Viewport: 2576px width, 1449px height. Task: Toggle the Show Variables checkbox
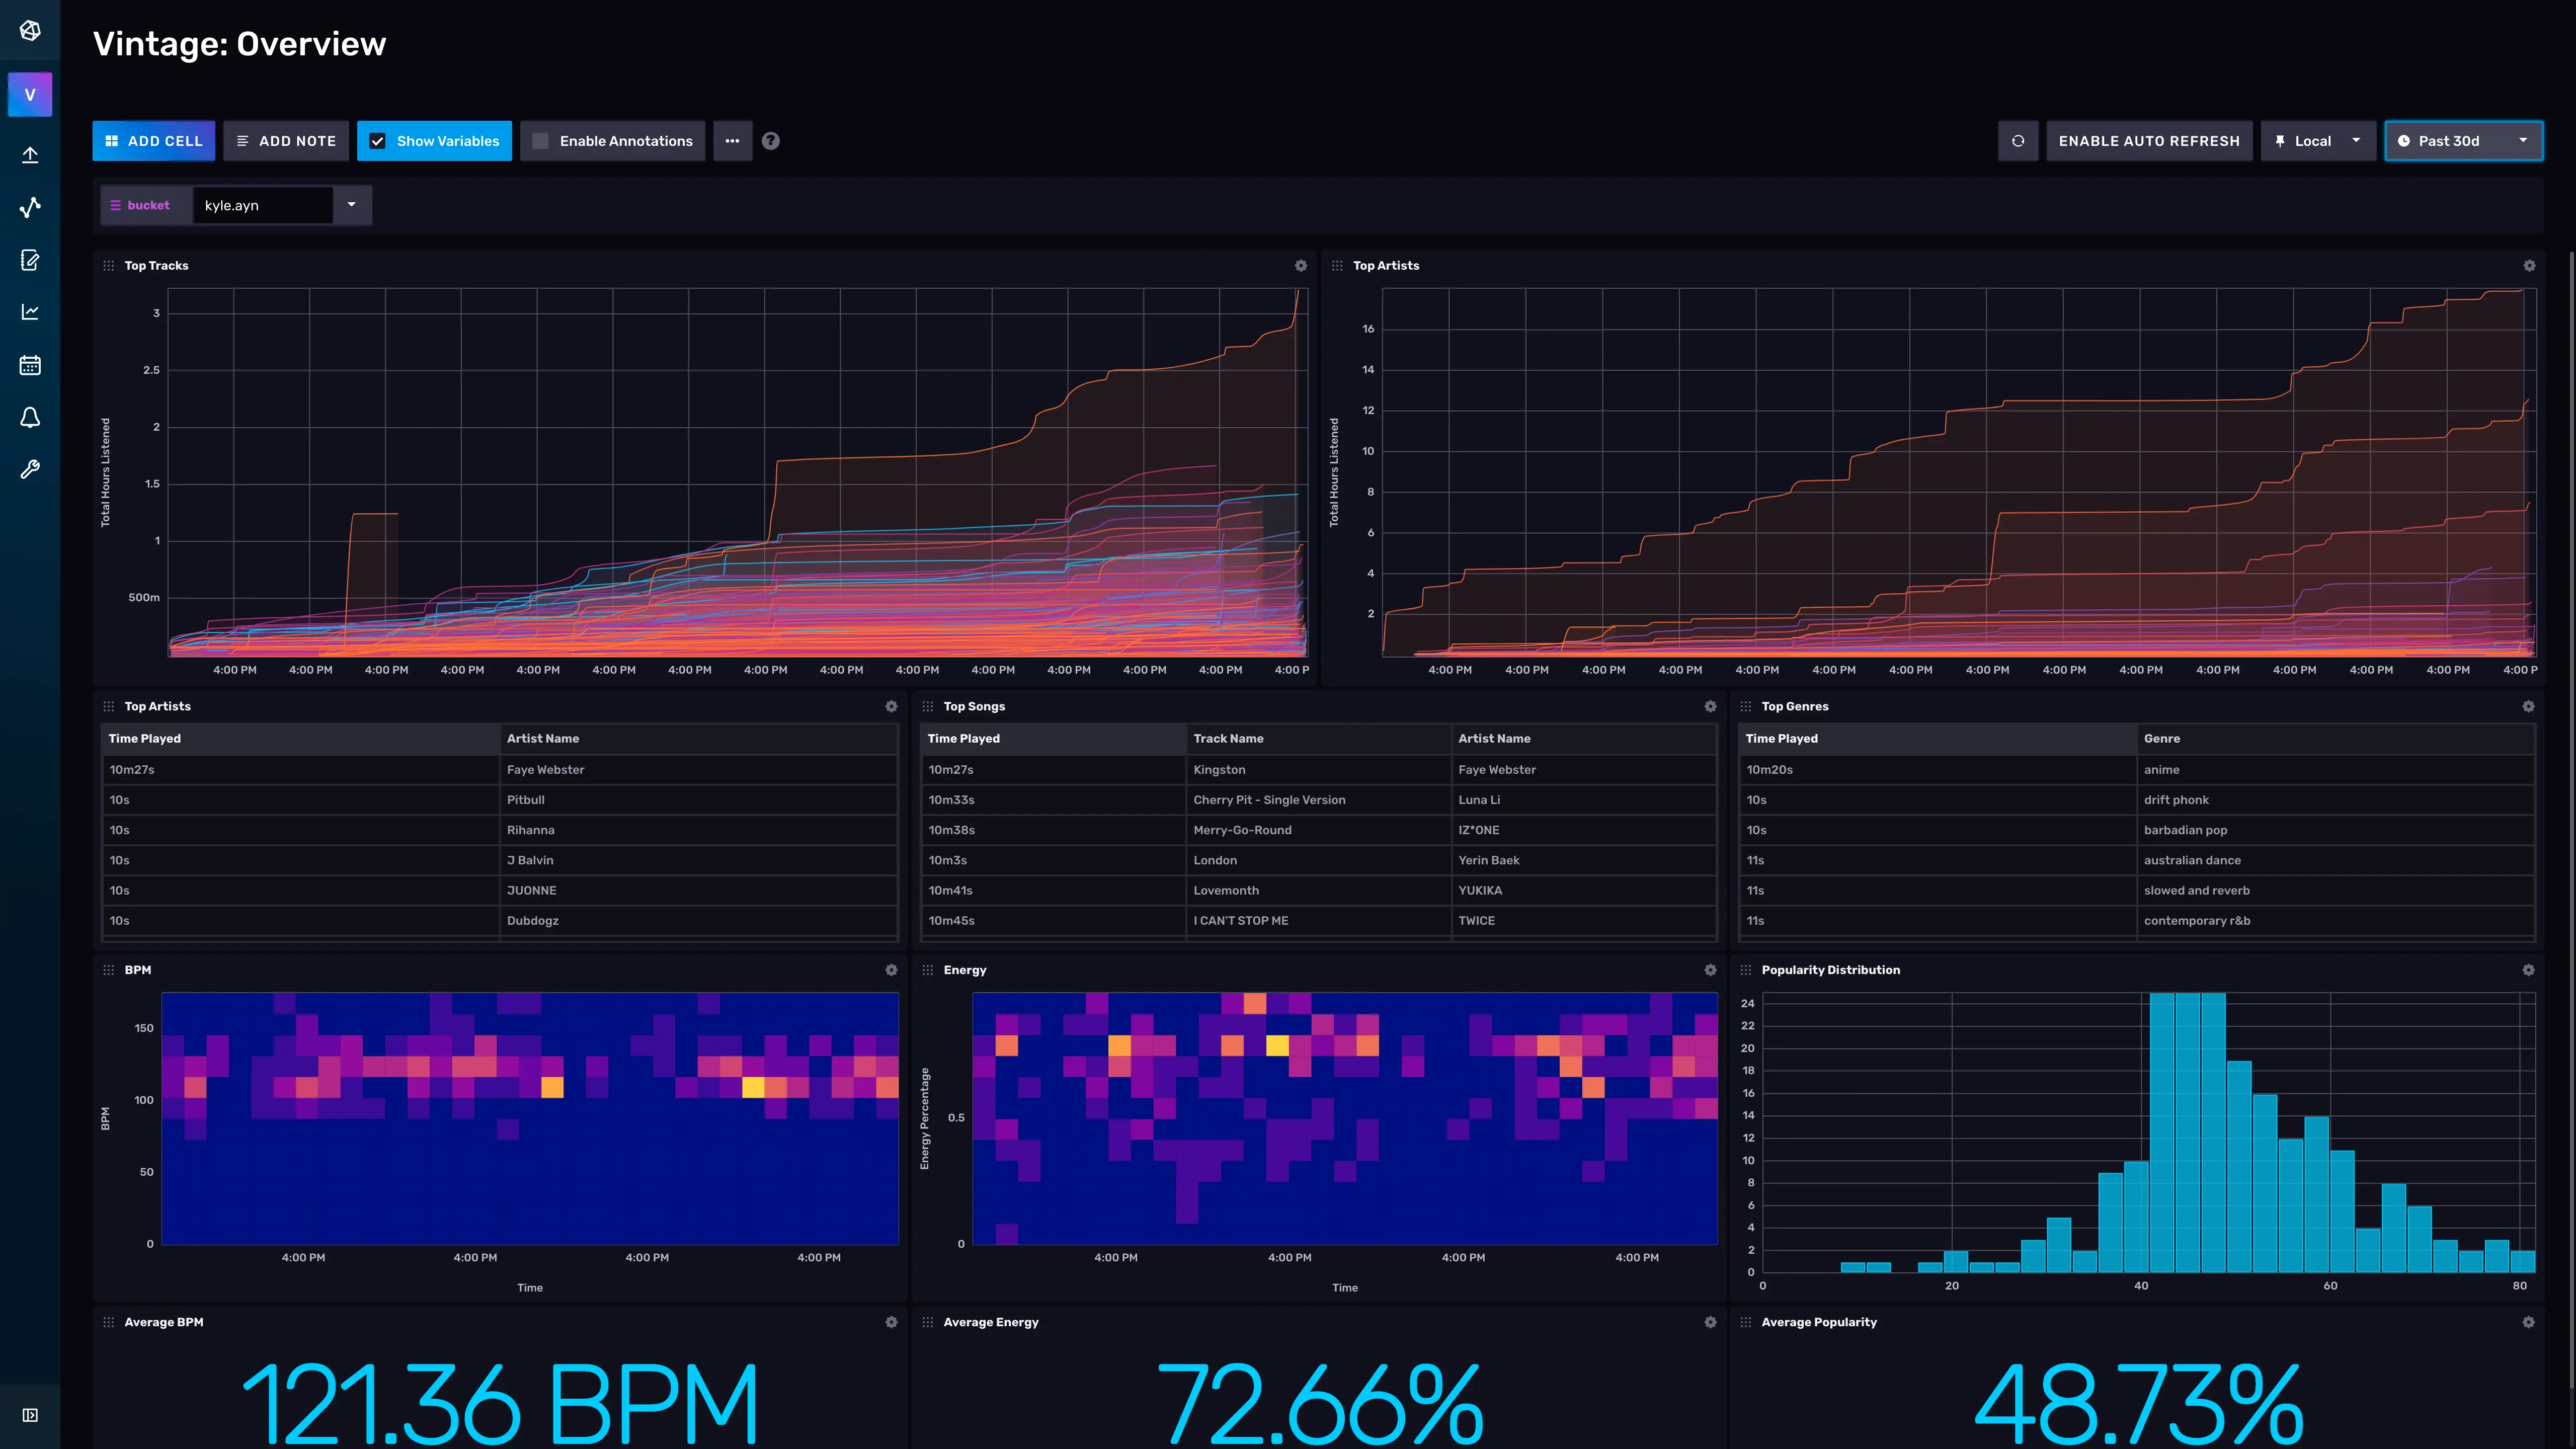(x=378, y=141)
